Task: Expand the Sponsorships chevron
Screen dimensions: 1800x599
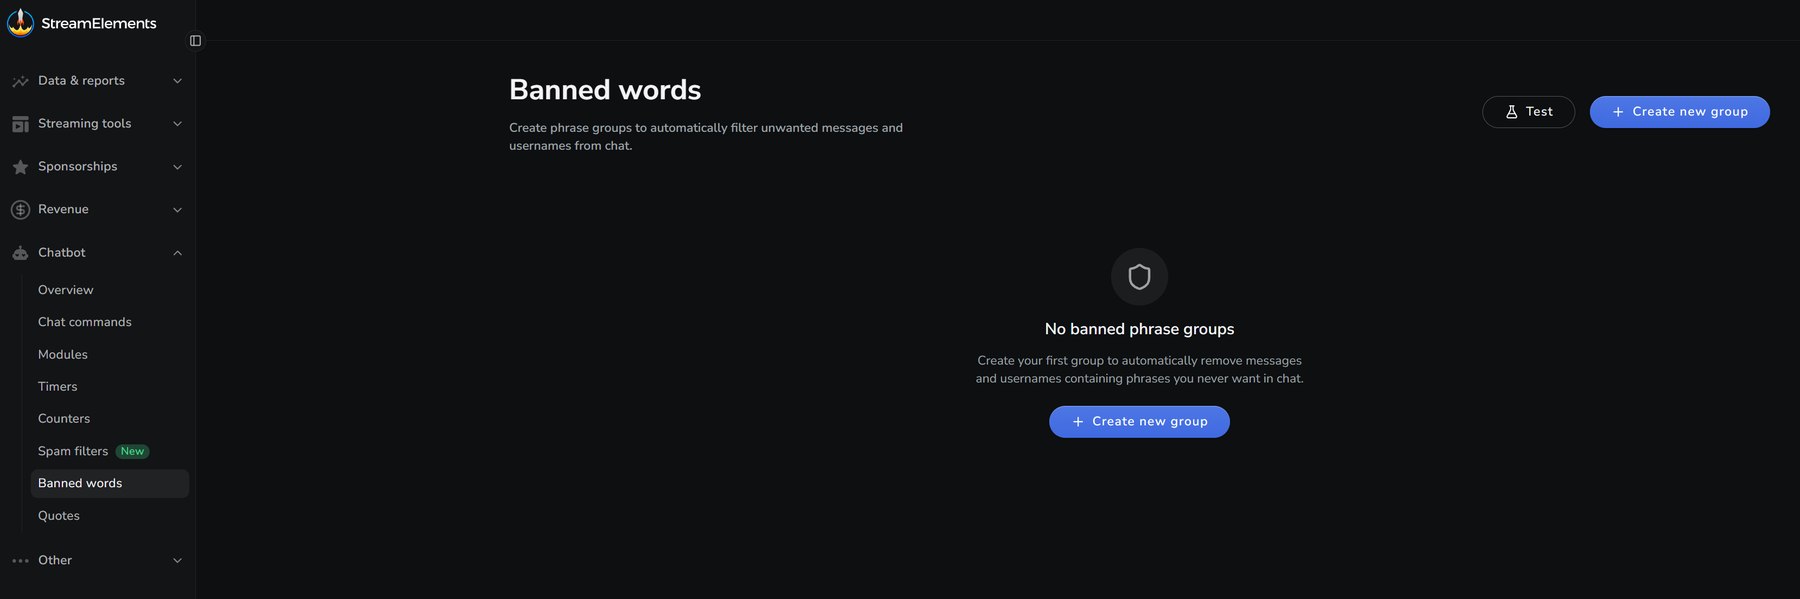Action: pyautogui.click(x=177, y=167)
